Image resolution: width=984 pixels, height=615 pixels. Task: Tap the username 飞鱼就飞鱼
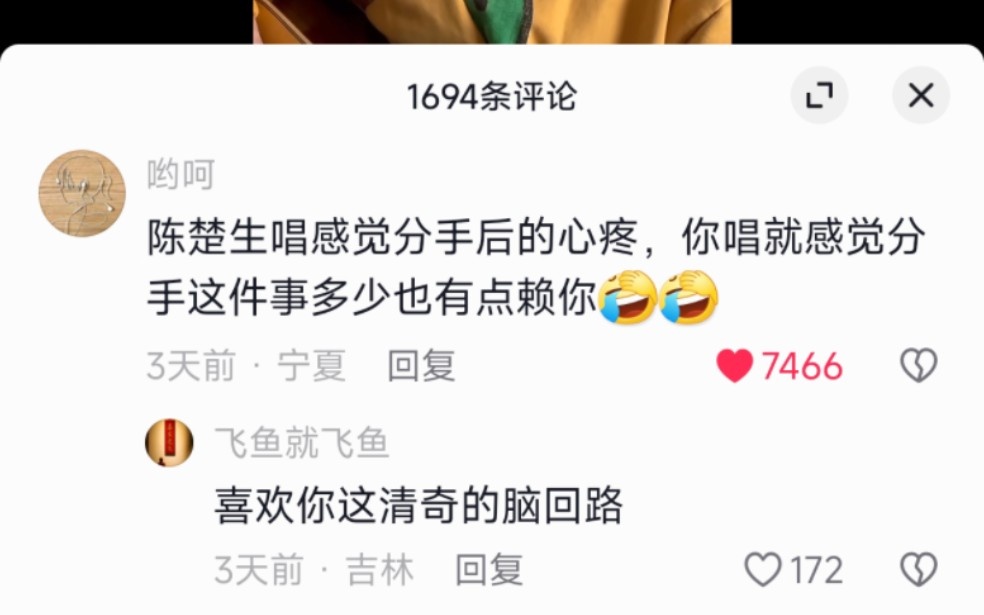point(301,442)
